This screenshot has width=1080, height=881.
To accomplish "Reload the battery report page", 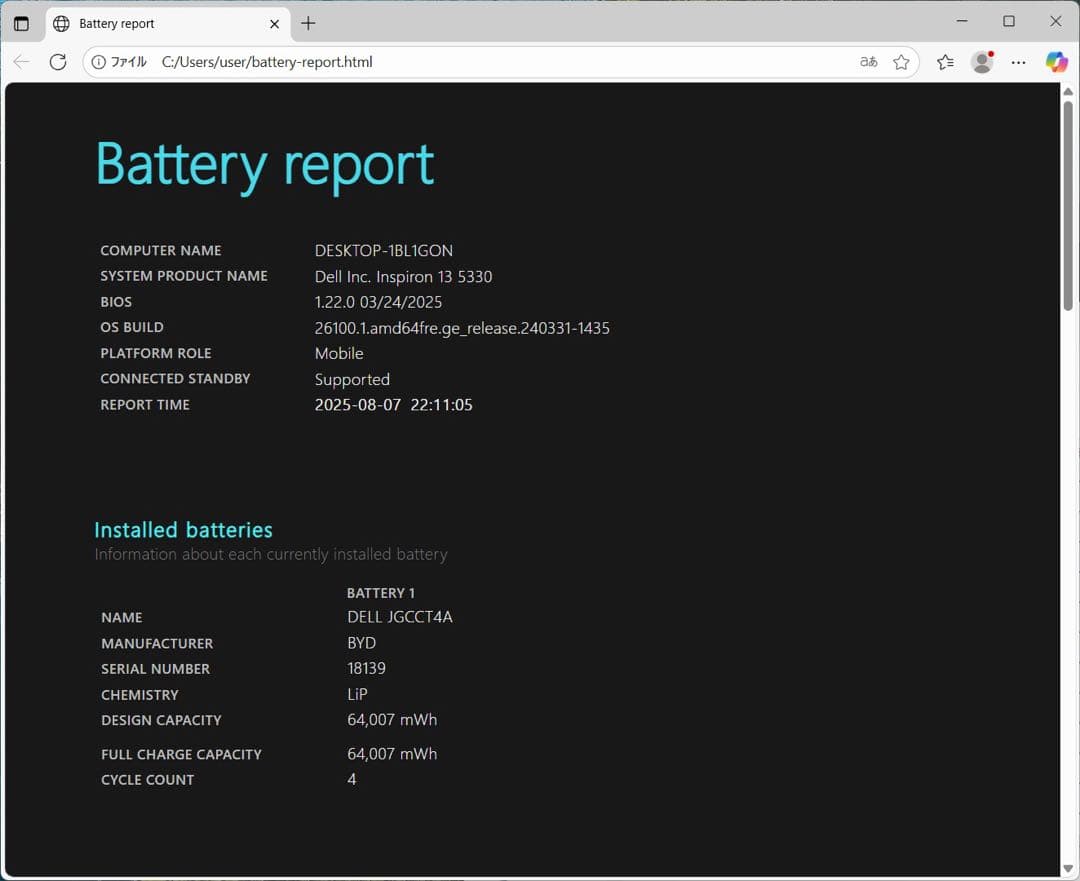I will (x=58, y=61).
